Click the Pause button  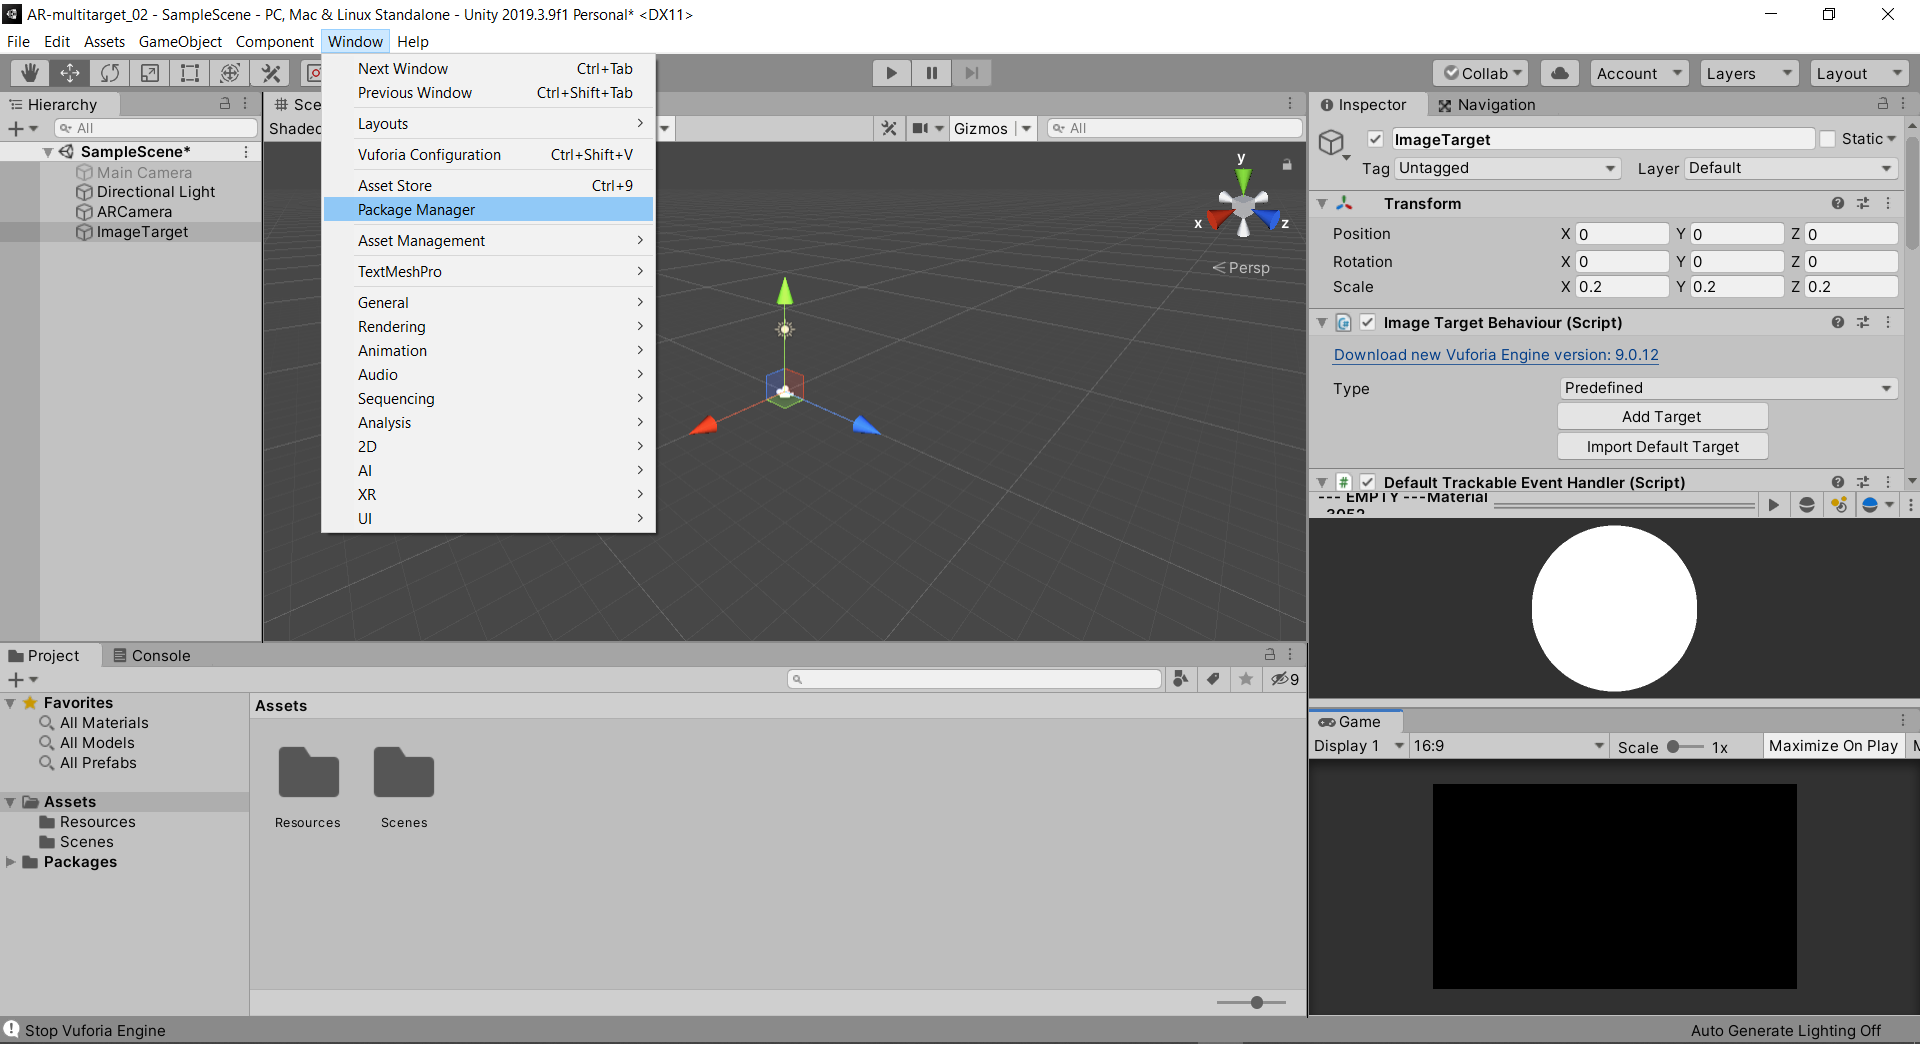[931, 73]
